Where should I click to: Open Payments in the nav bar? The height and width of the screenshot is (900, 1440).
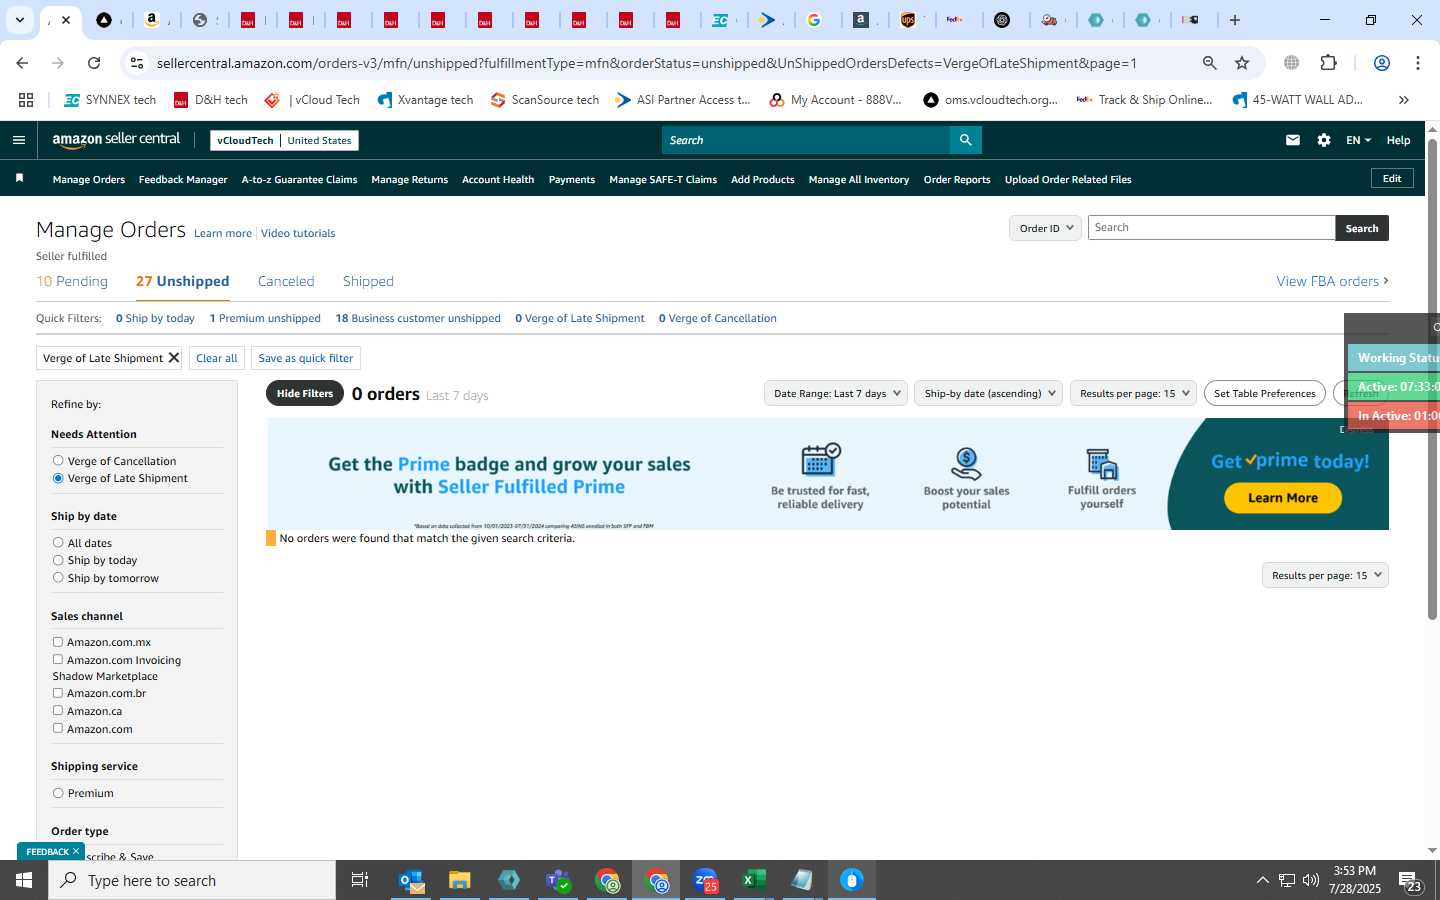(572, 180)
